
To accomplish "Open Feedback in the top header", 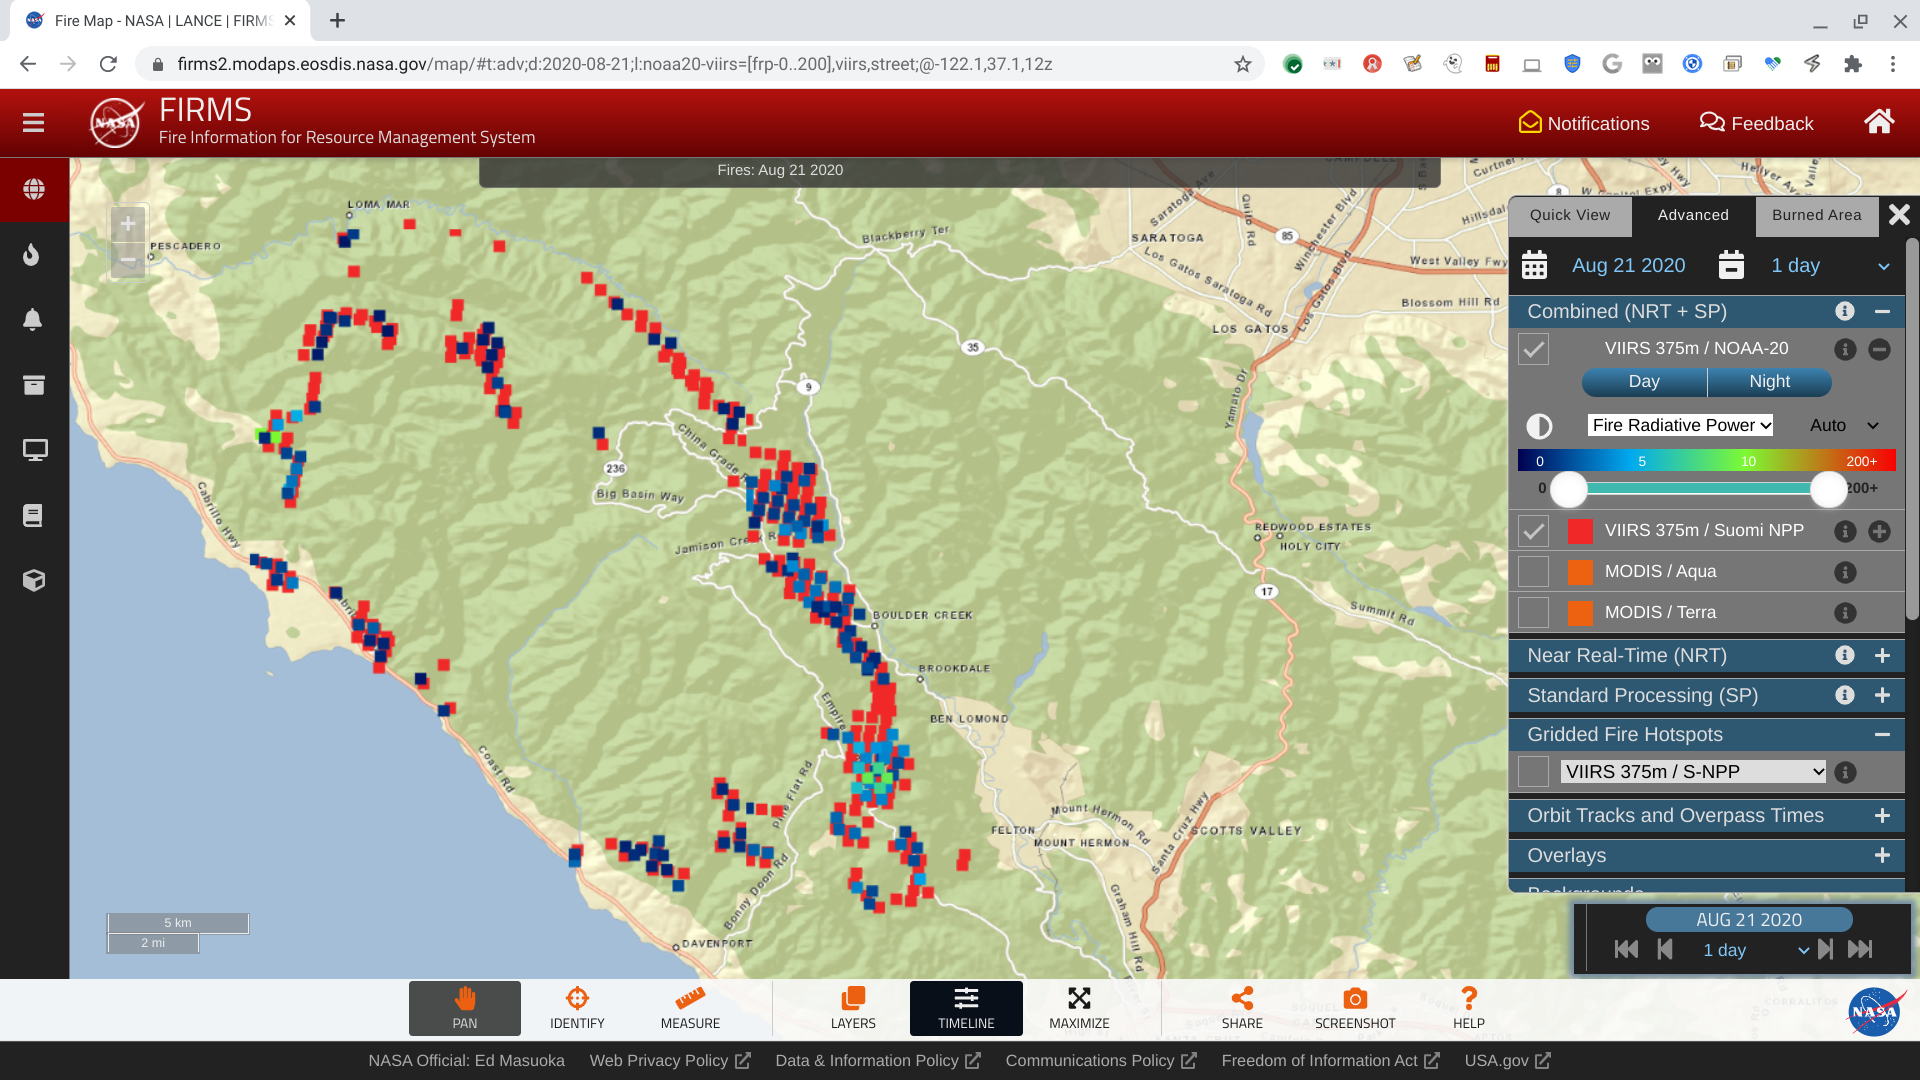I will click(1756, 123).
